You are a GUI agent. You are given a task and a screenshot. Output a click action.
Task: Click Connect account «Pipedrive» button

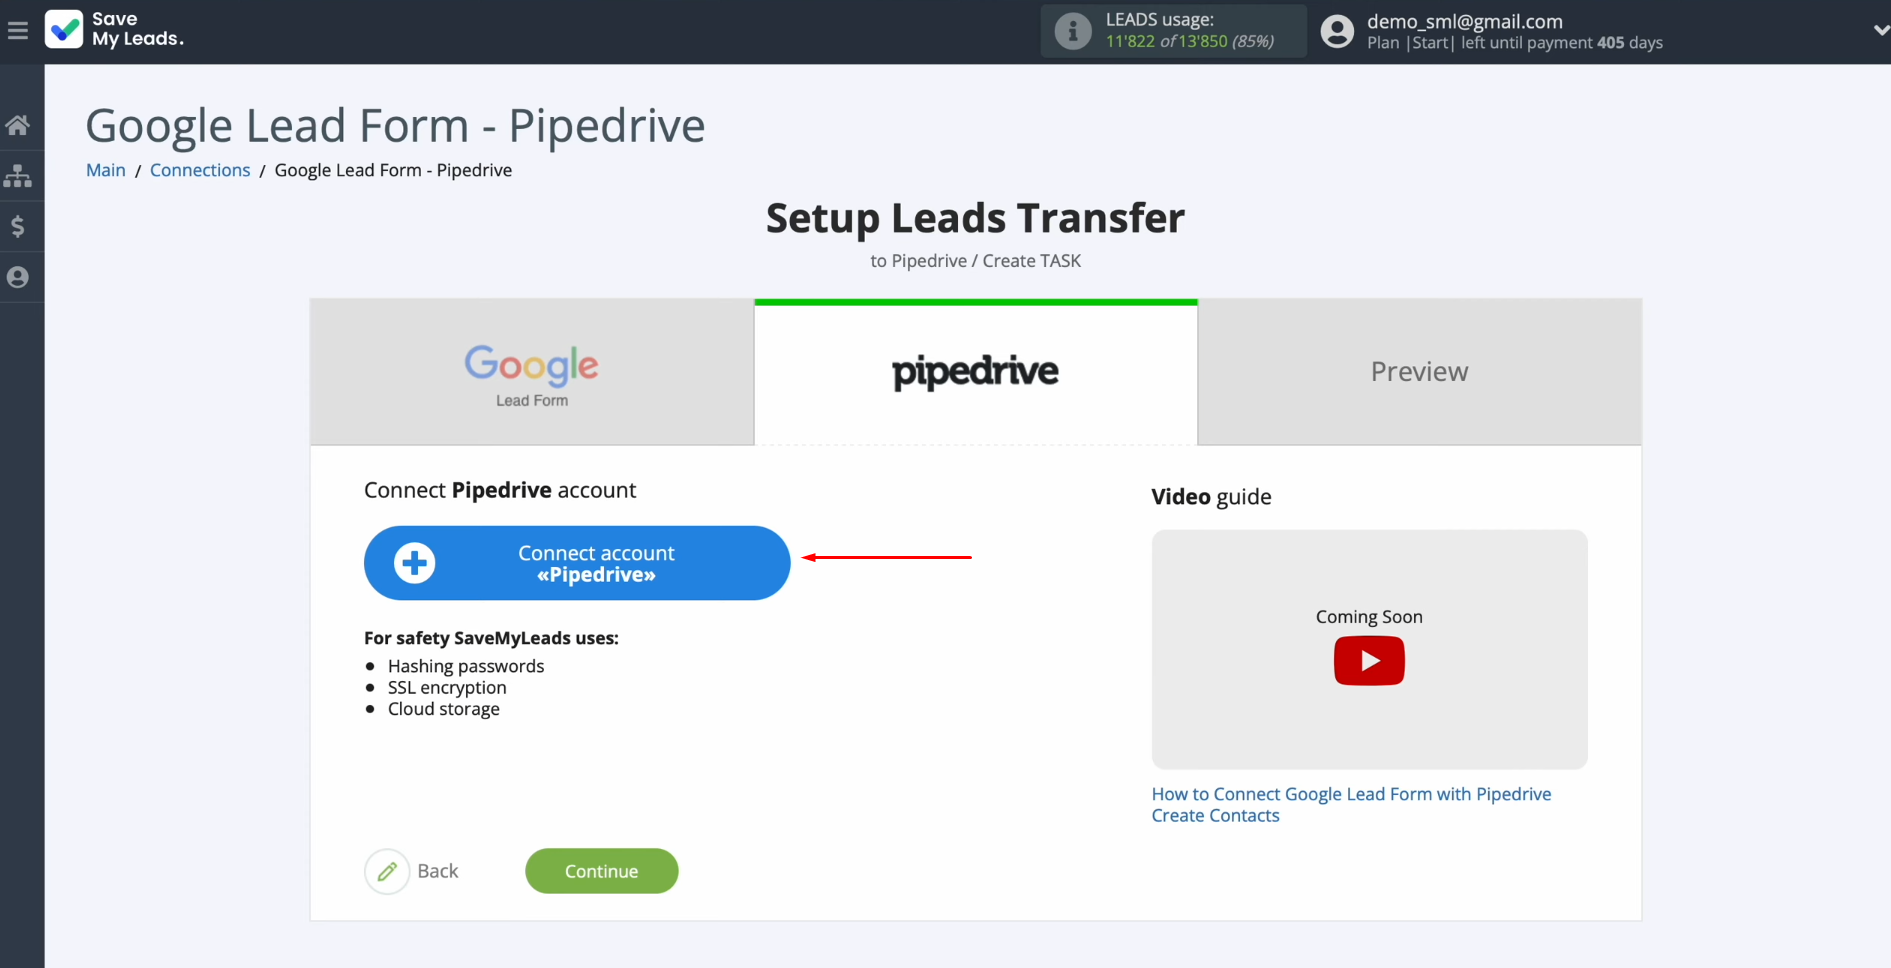[x=577, y=563]
